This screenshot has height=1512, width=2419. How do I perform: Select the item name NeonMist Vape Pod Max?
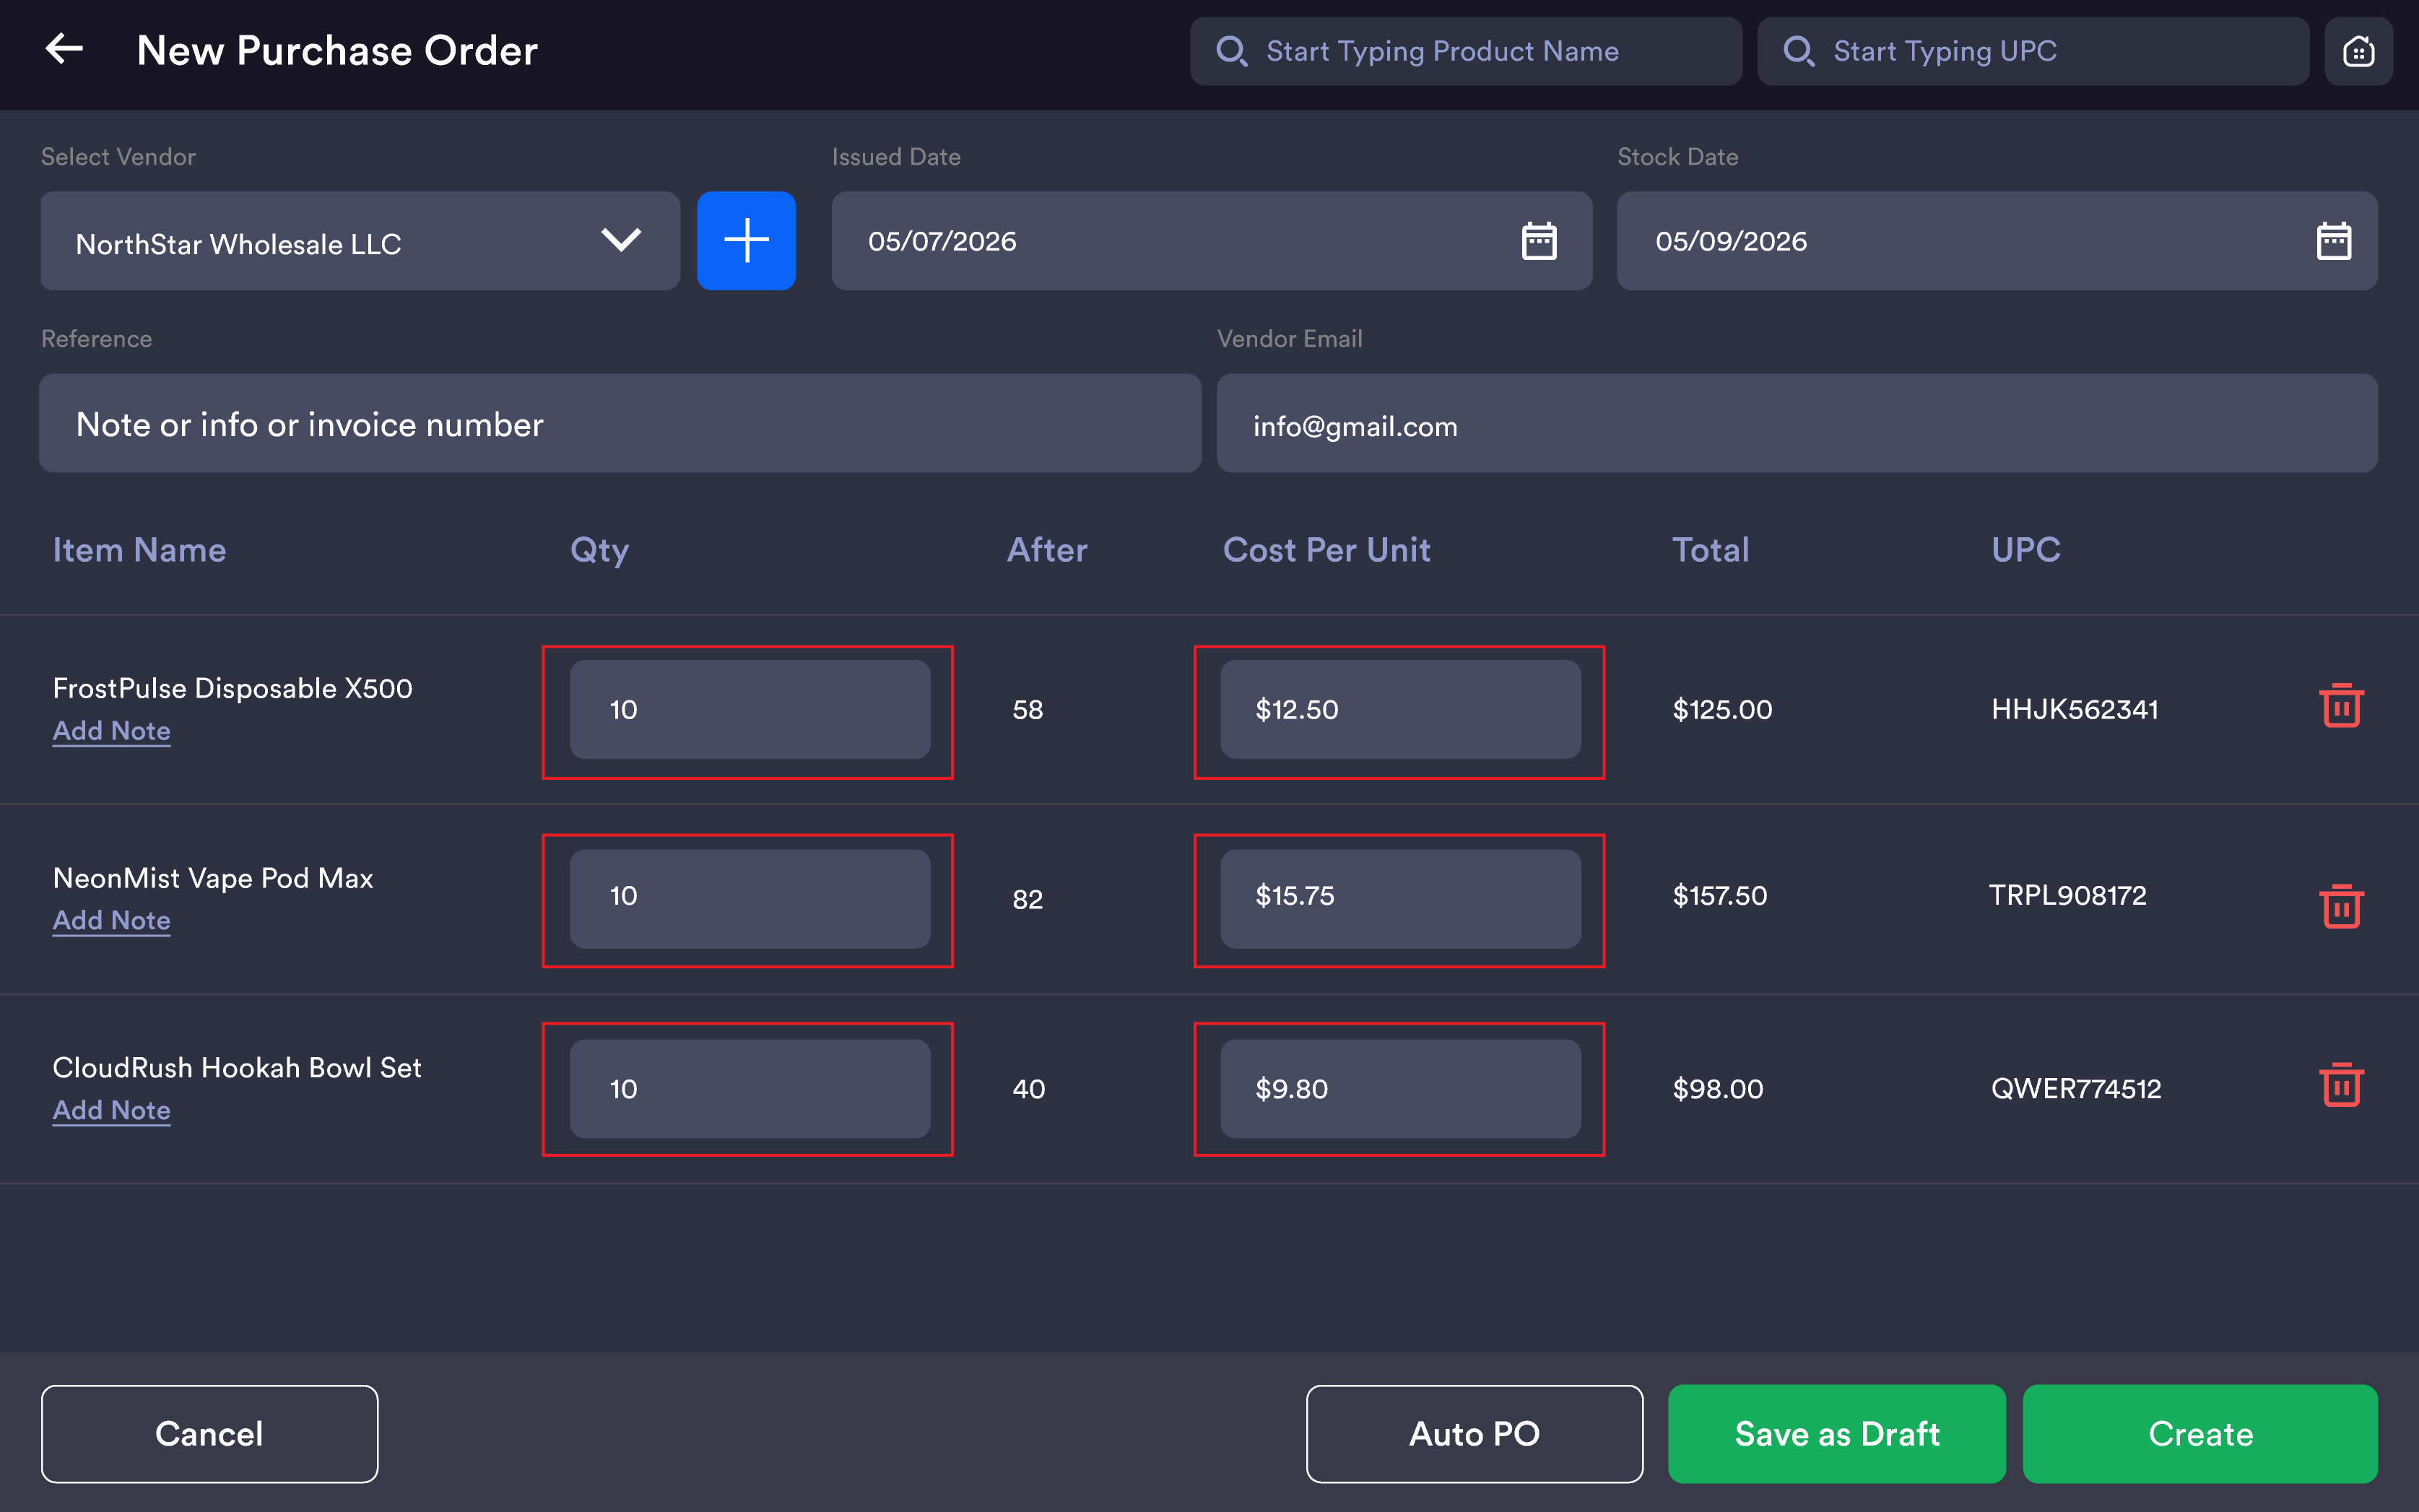pos(213,878)
